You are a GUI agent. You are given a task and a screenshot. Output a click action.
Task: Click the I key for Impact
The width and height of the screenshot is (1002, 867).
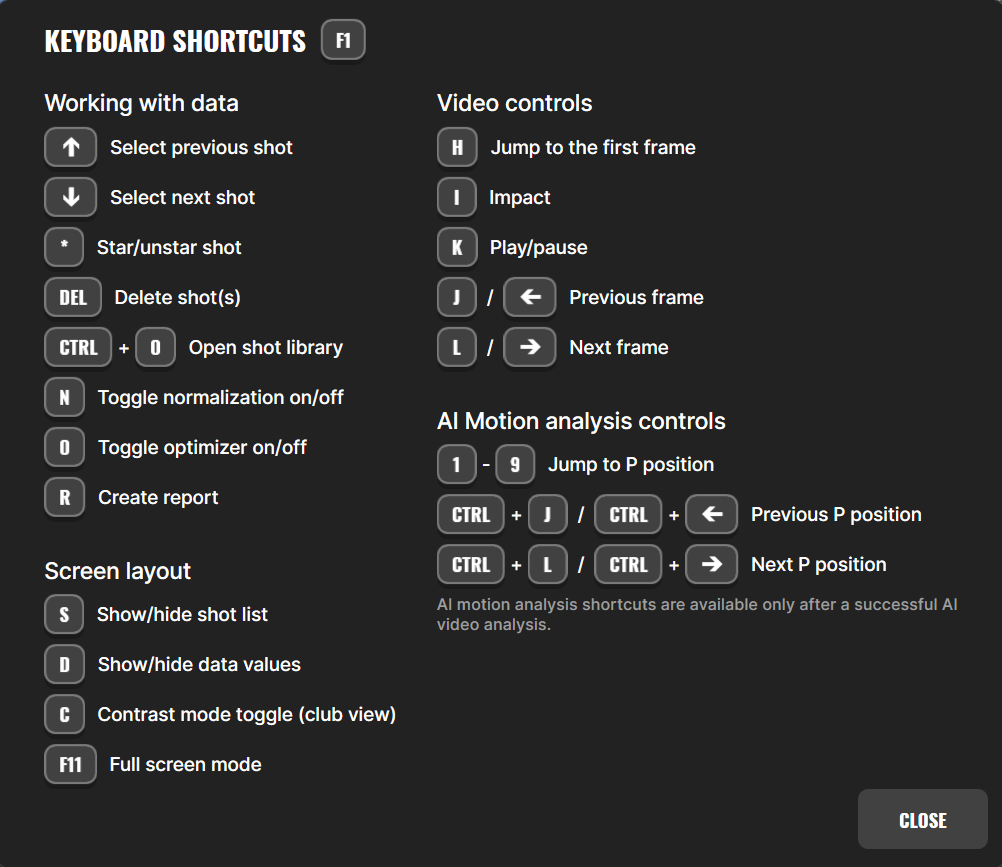[x=457, y=197]
